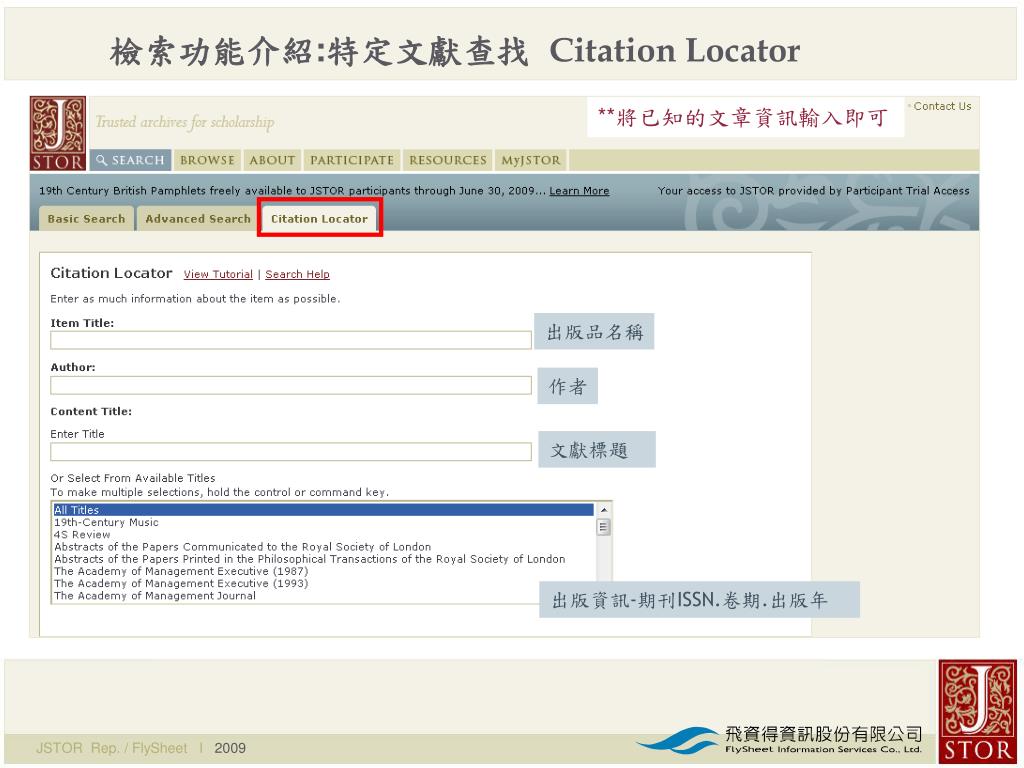Viewport: 1024px width, 768px height.
Task: Select the Citation Locator tab
Action: click(319, 219)
